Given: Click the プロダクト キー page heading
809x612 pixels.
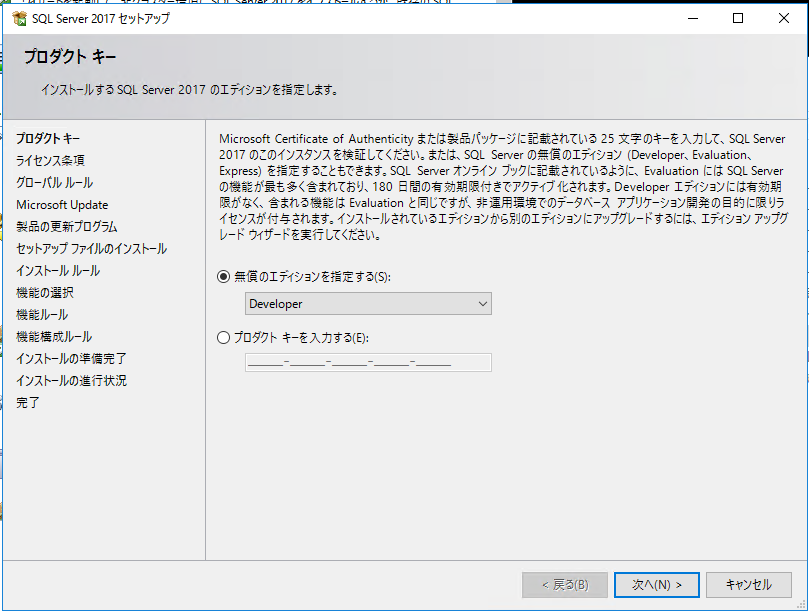Looking at the screenshot, I should [x=70, y=56].
